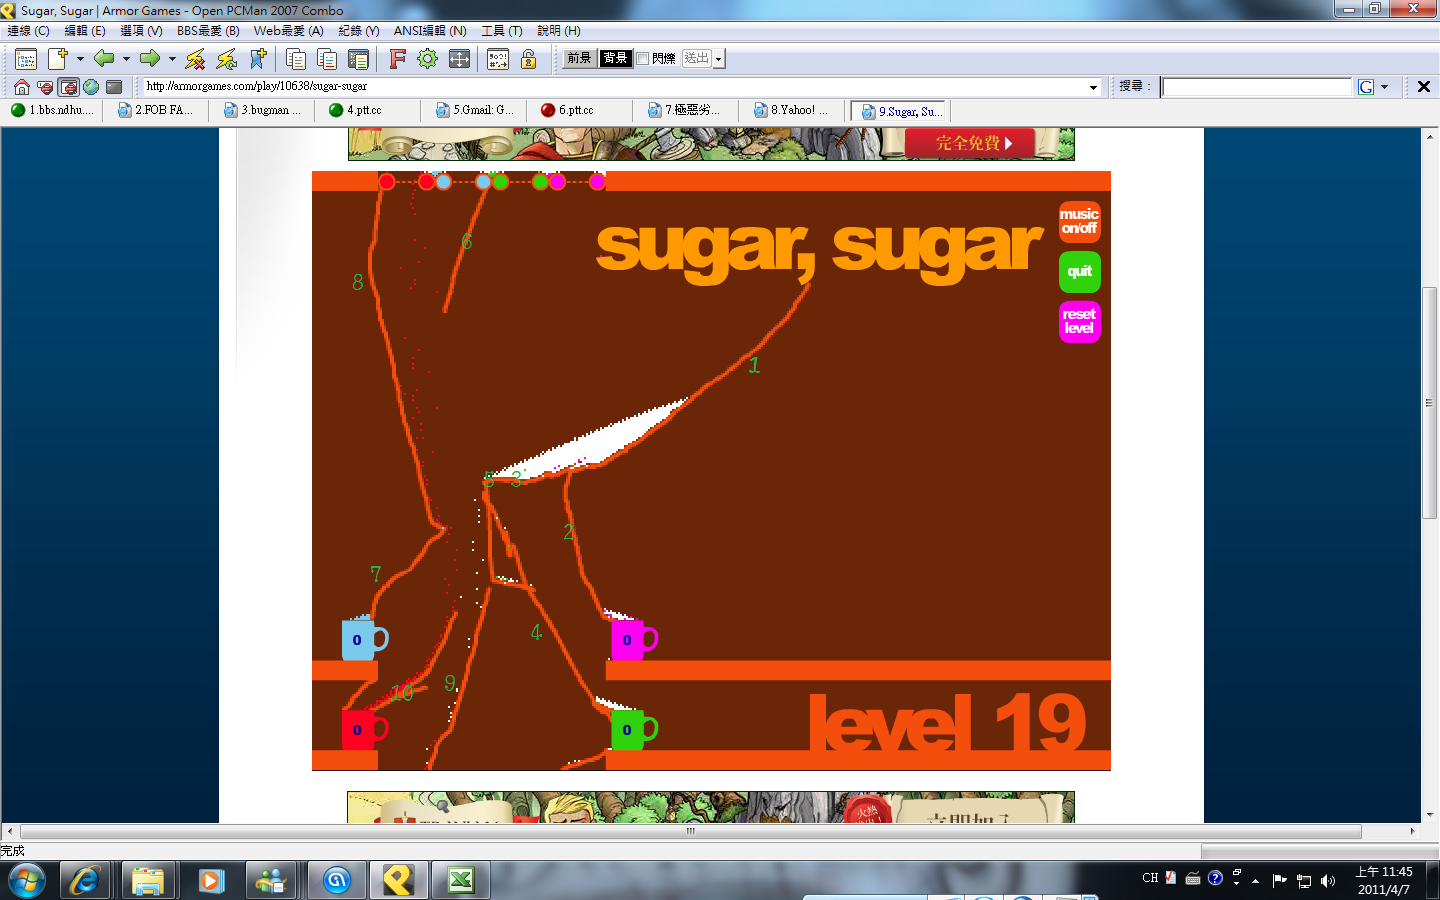Click the globe icon beside address bar
This screenshot has height=900, width=1440.
[x=91, y=87]
